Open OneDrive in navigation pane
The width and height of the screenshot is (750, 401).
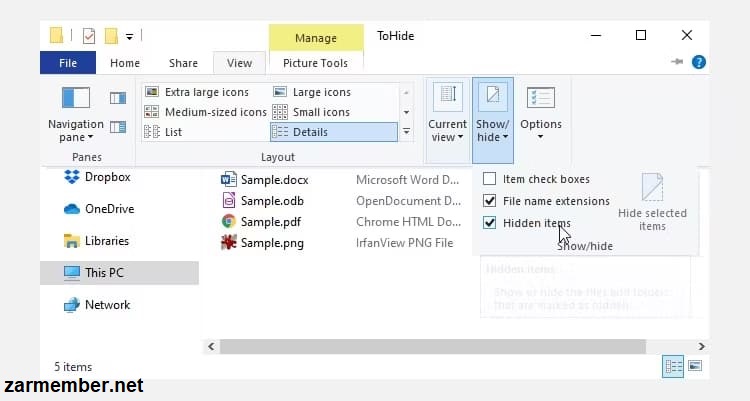click(x=99, y=209)
